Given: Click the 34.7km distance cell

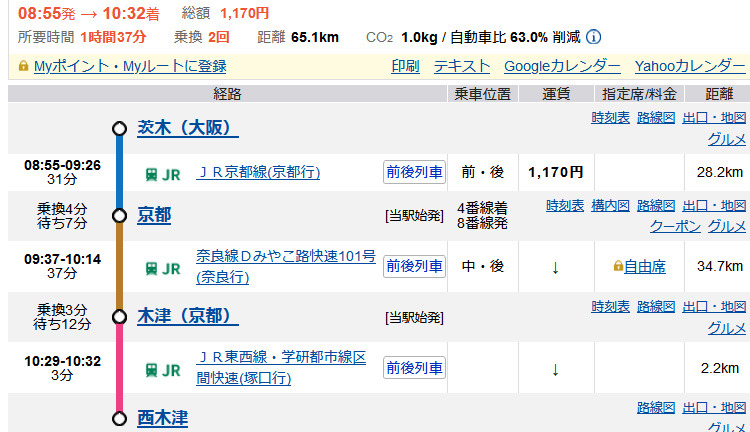Looking at the screenshot, I should pos(719,266).
